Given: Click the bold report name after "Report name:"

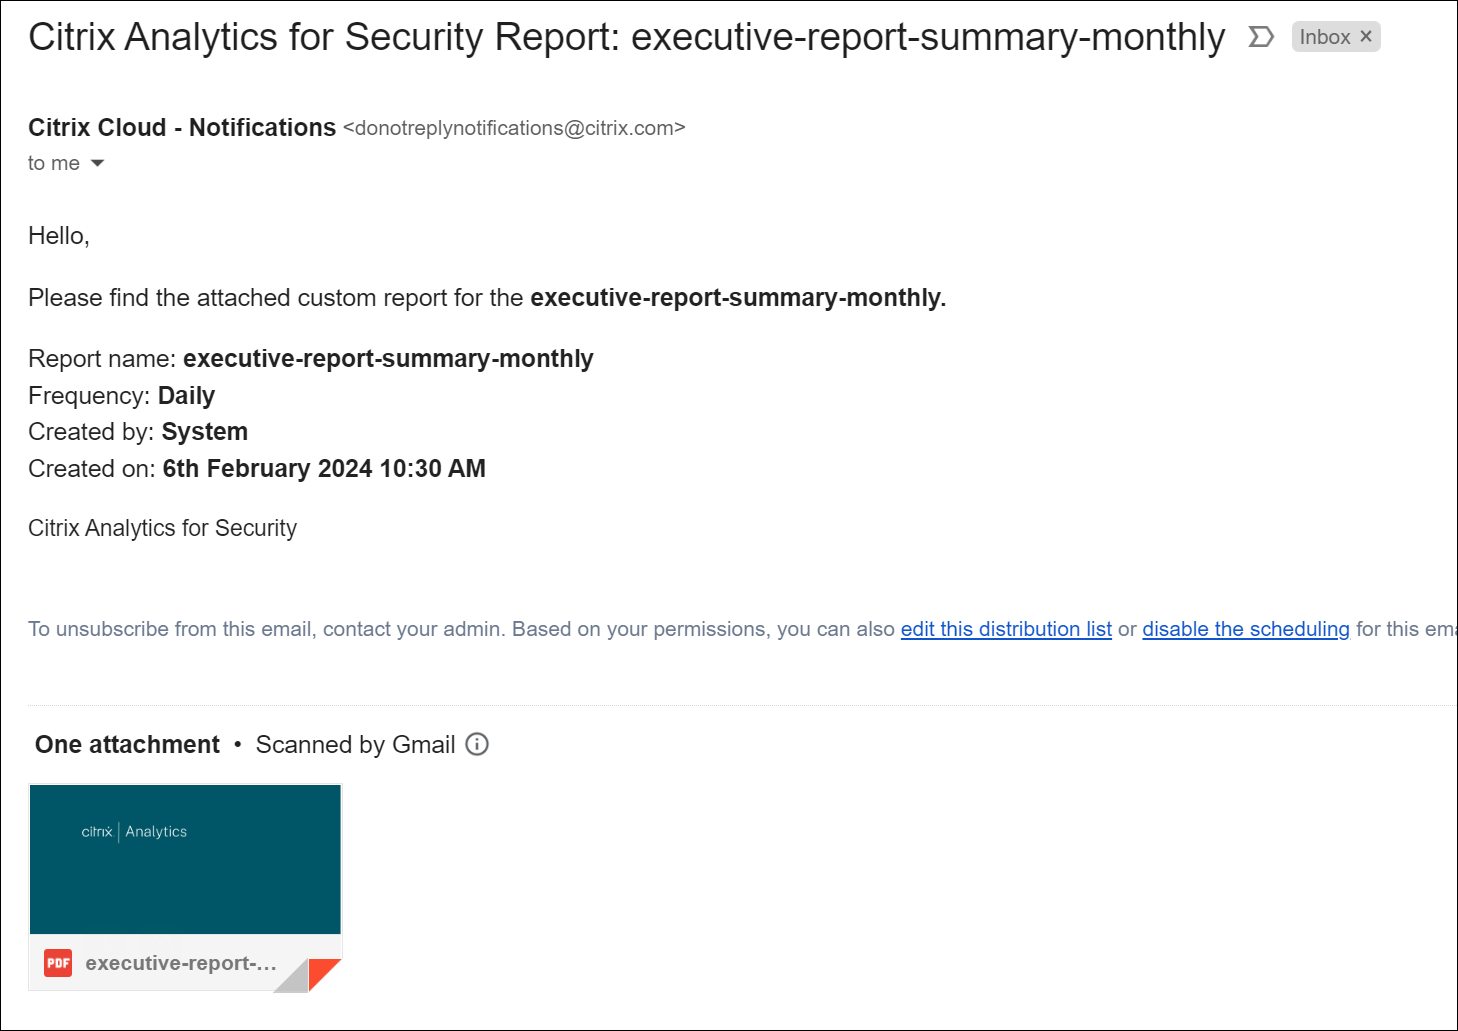Looking at the screenshot, I should tap(388, 358).
